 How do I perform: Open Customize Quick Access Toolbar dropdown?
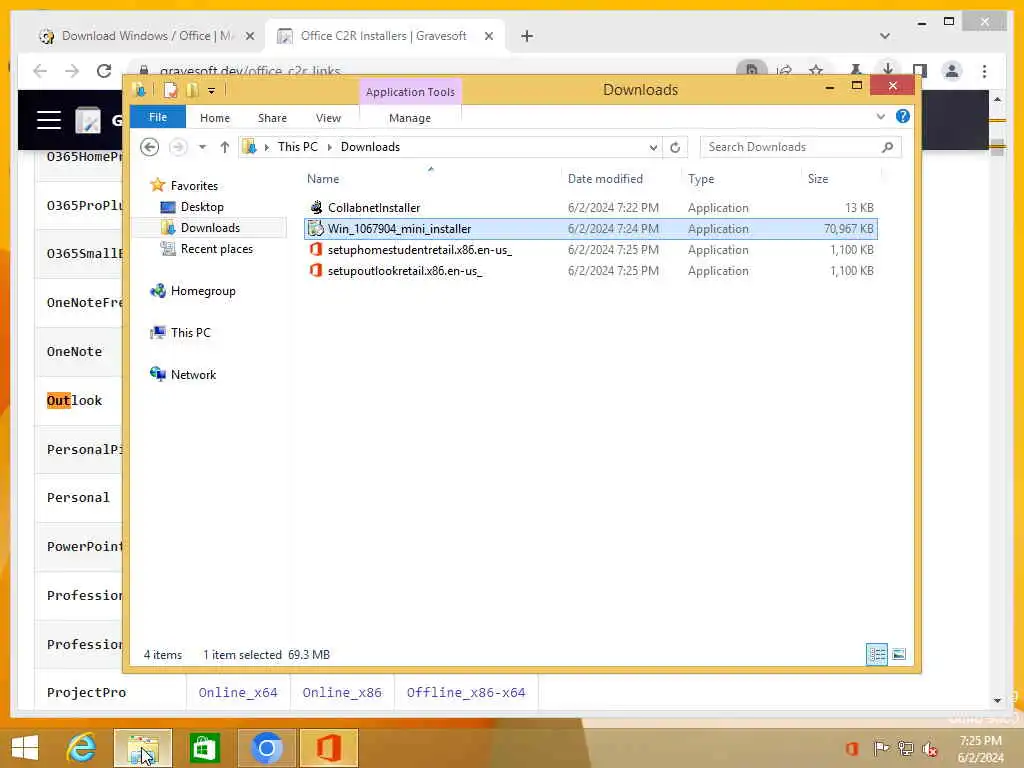pos(212,91)
